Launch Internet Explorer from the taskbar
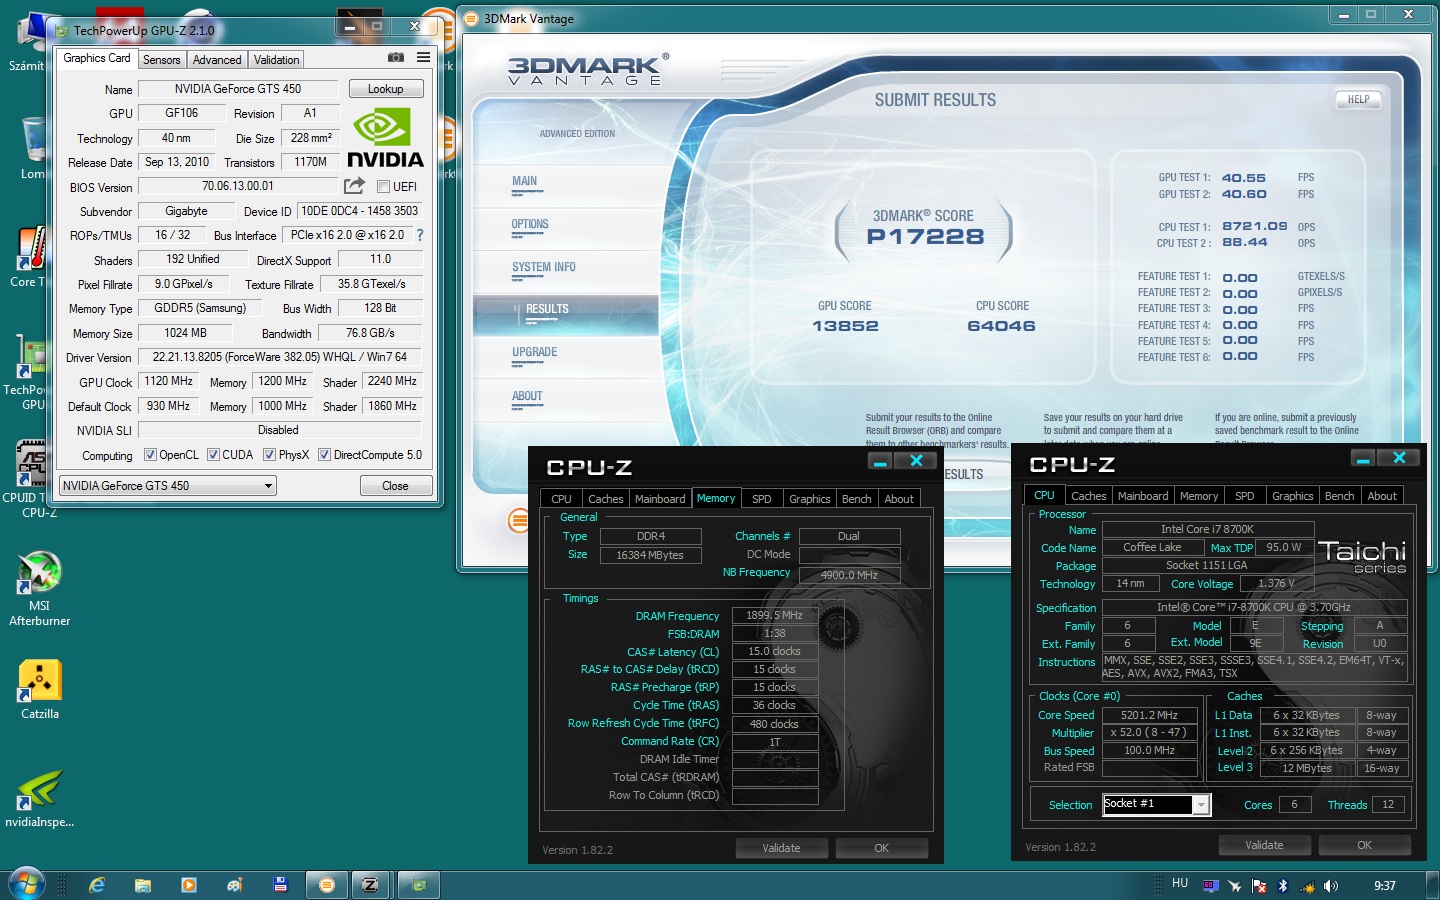Screen dimensions: 1440x900 pos(97,885)
